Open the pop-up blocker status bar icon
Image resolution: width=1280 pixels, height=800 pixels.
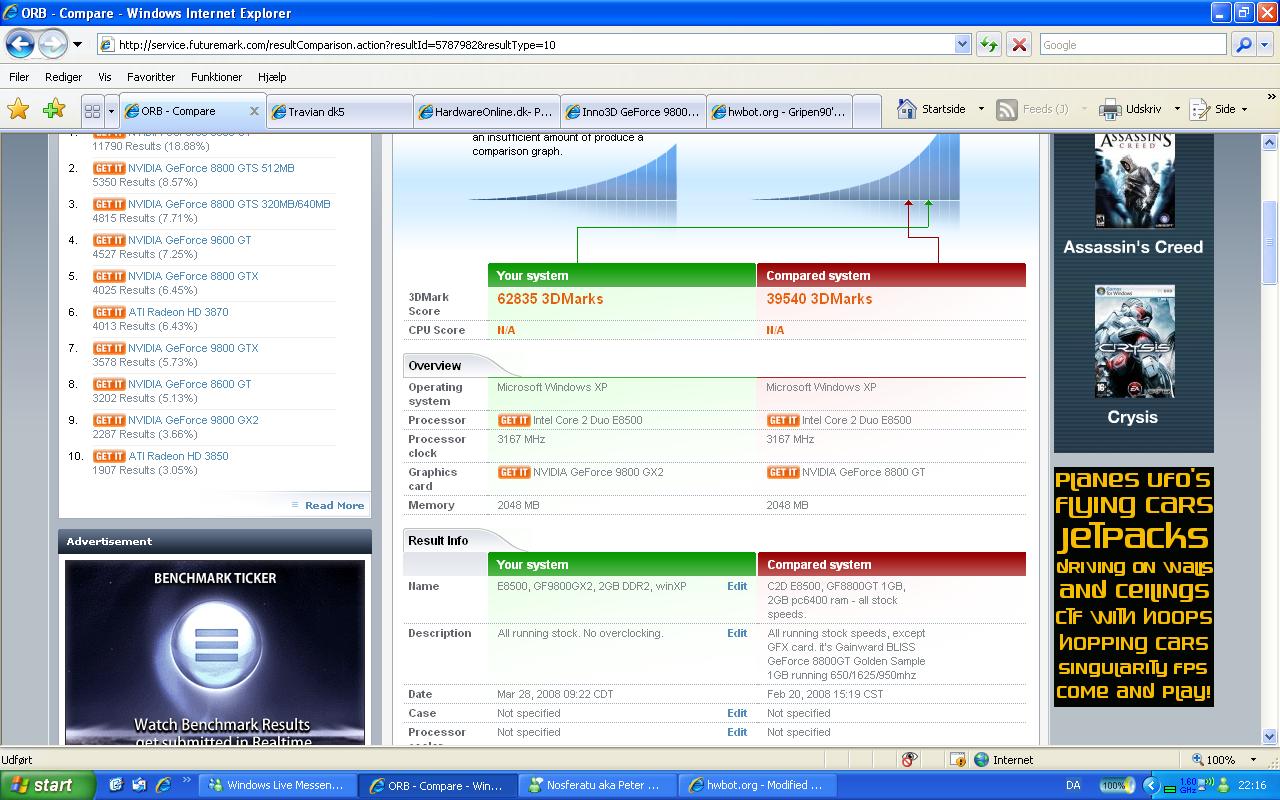pyautogui.click(x=909, y=760)
